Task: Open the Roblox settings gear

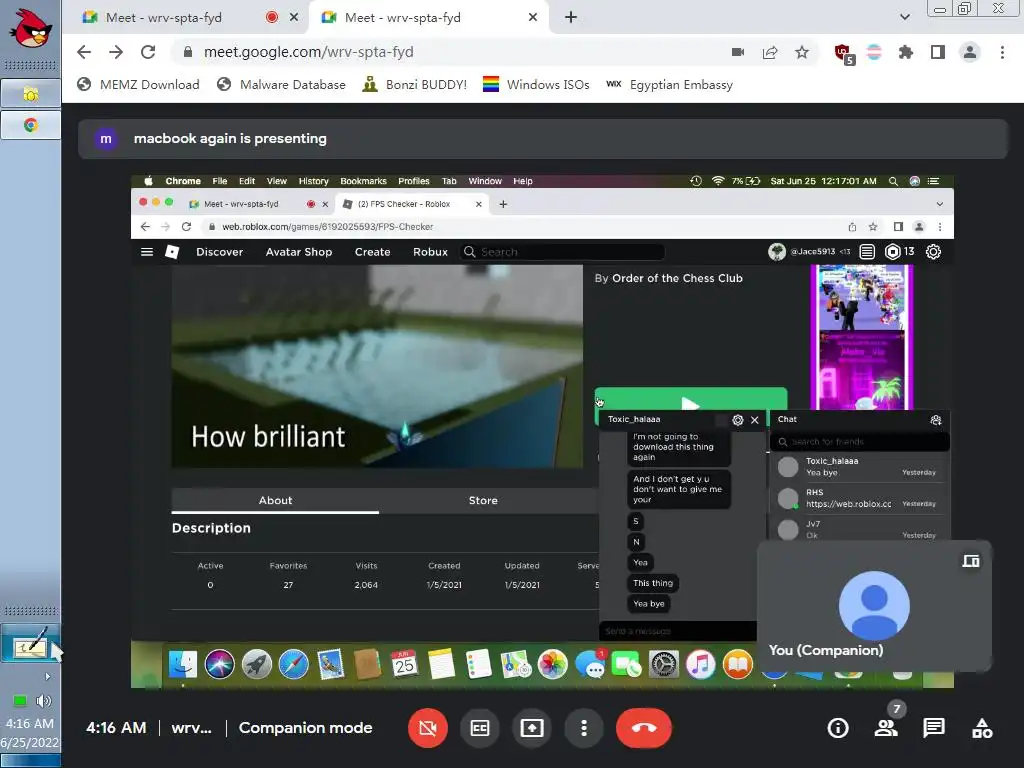Action: 933,251
